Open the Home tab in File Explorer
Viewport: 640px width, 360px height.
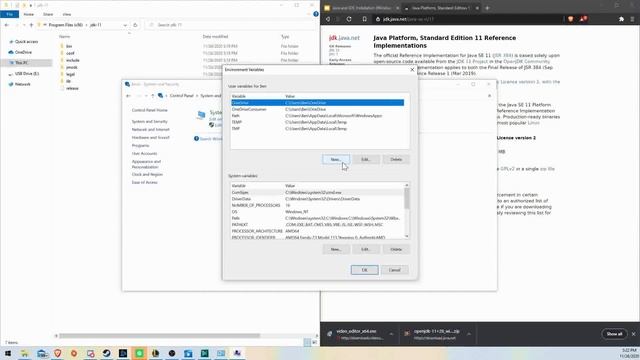29,14
